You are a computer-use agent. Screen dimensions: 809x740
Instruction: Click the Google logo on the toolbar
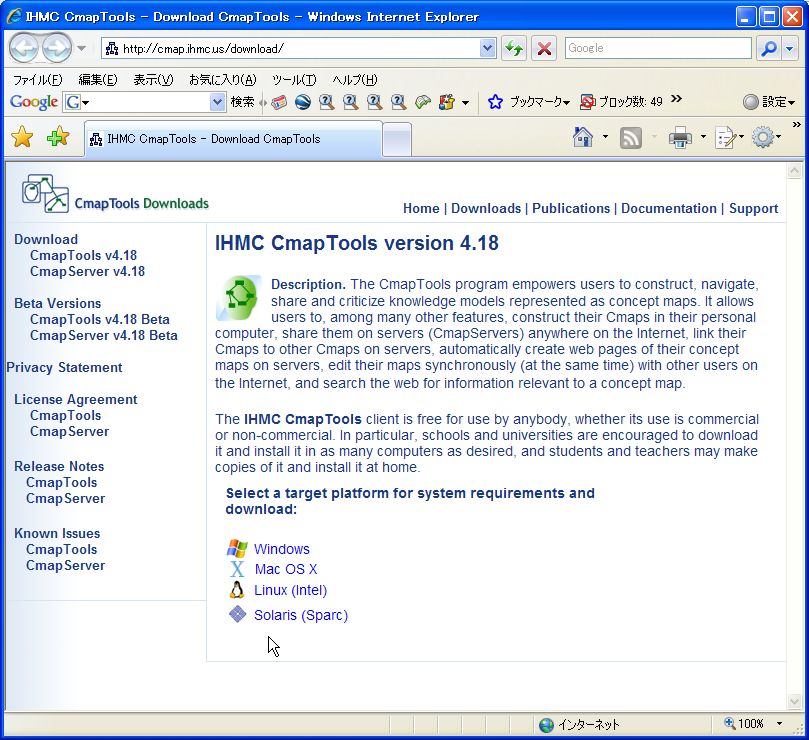tap(34, 102)
